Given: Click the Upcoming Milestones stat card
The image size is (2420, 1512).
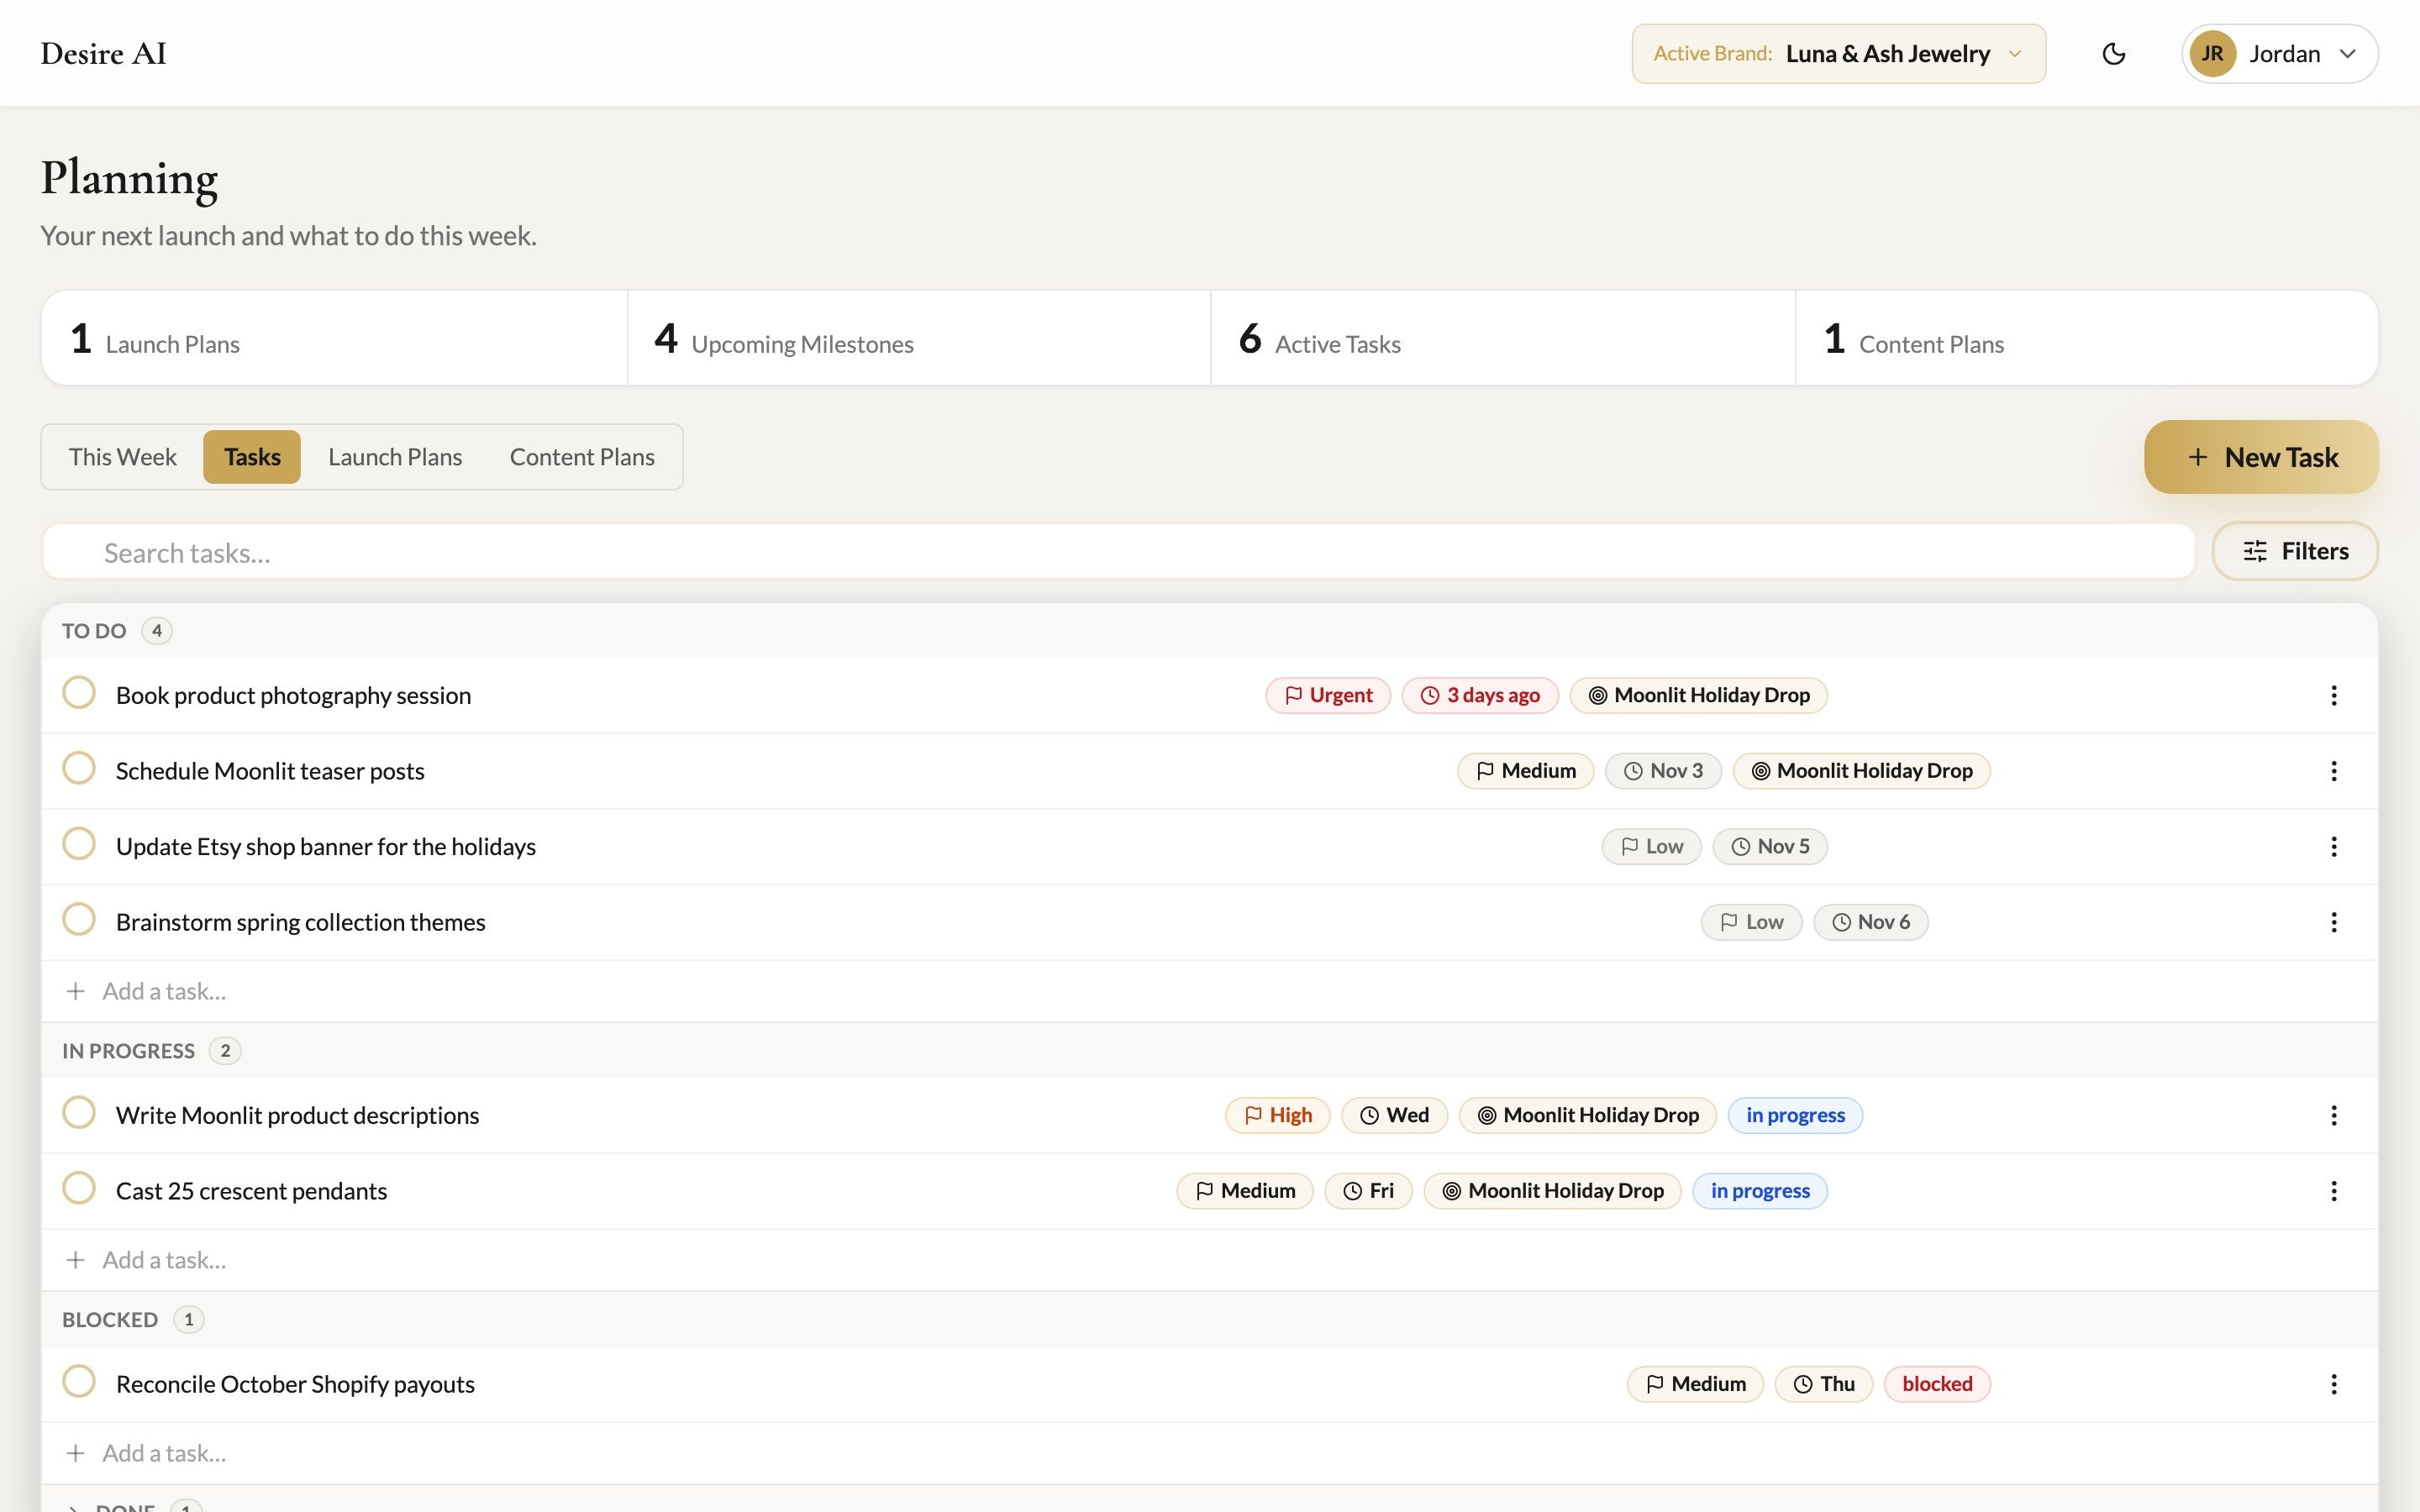Looking at the screenshot, I should coord(919,338).
